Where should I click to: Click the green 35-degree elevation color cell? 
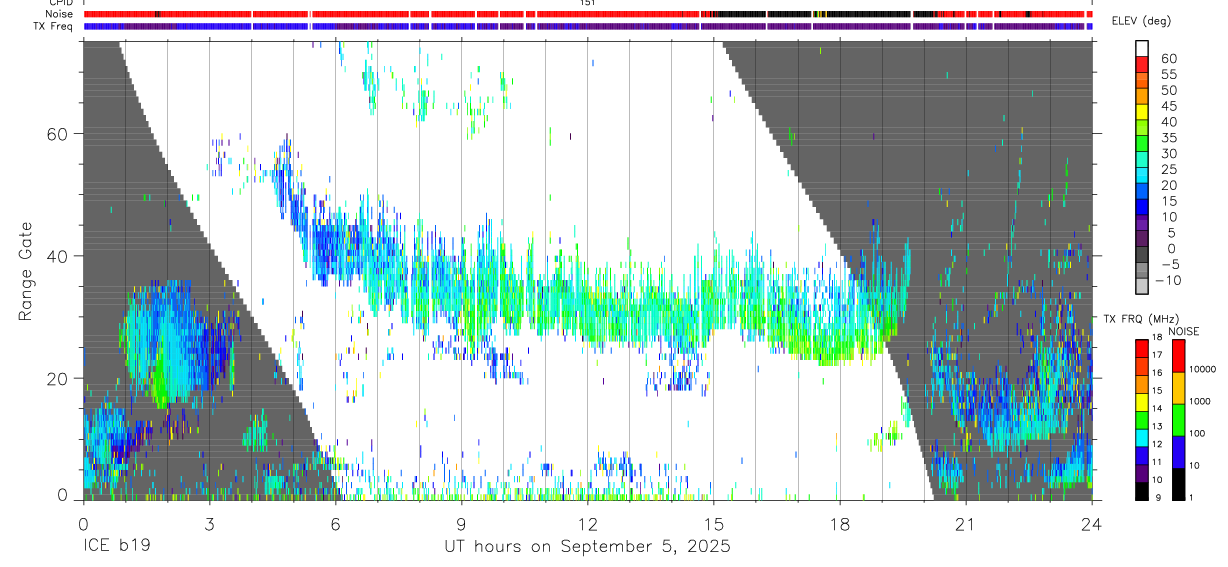1142,143
